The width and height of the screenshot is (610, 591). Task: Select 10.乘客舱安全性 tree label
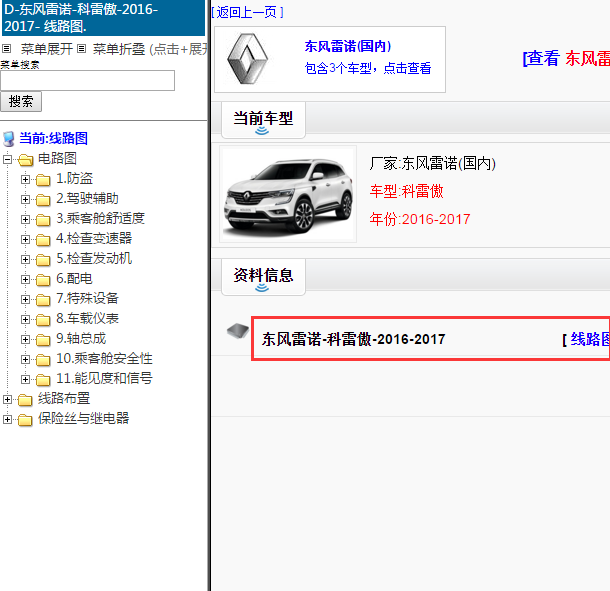(104, 358)
